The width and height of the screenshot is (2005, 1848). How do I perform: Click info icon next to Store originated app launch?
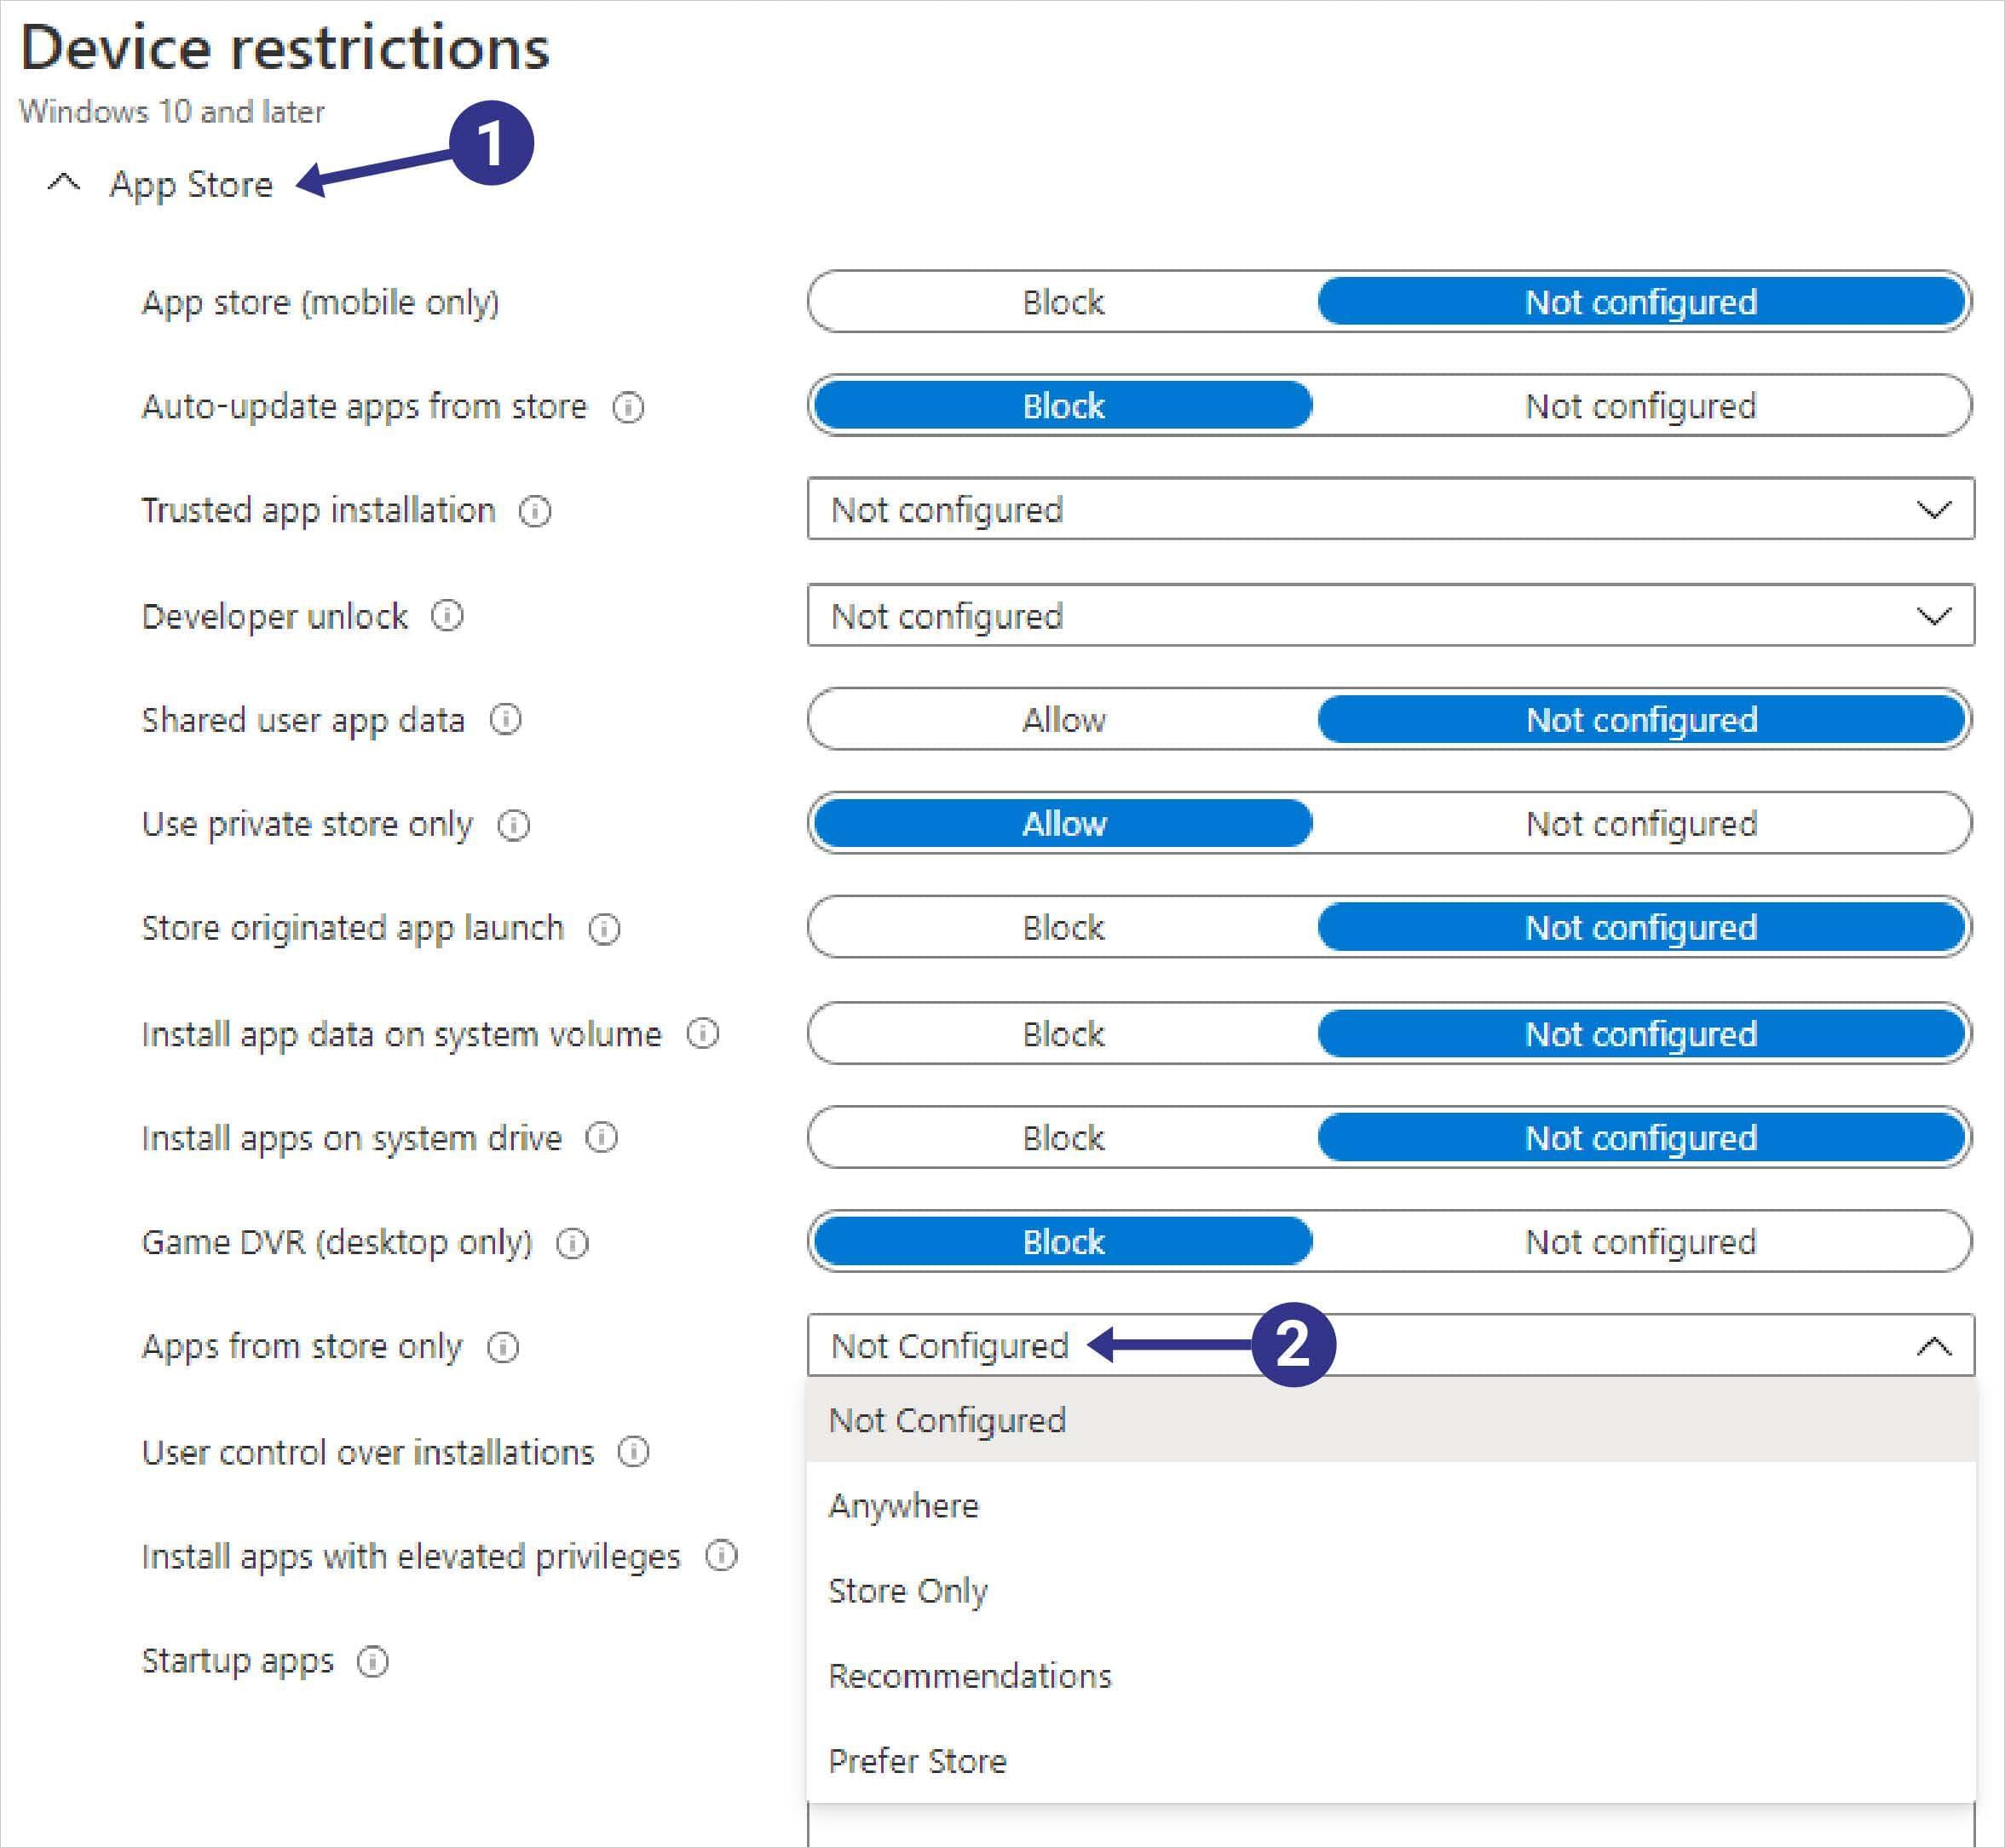point(604,929)
